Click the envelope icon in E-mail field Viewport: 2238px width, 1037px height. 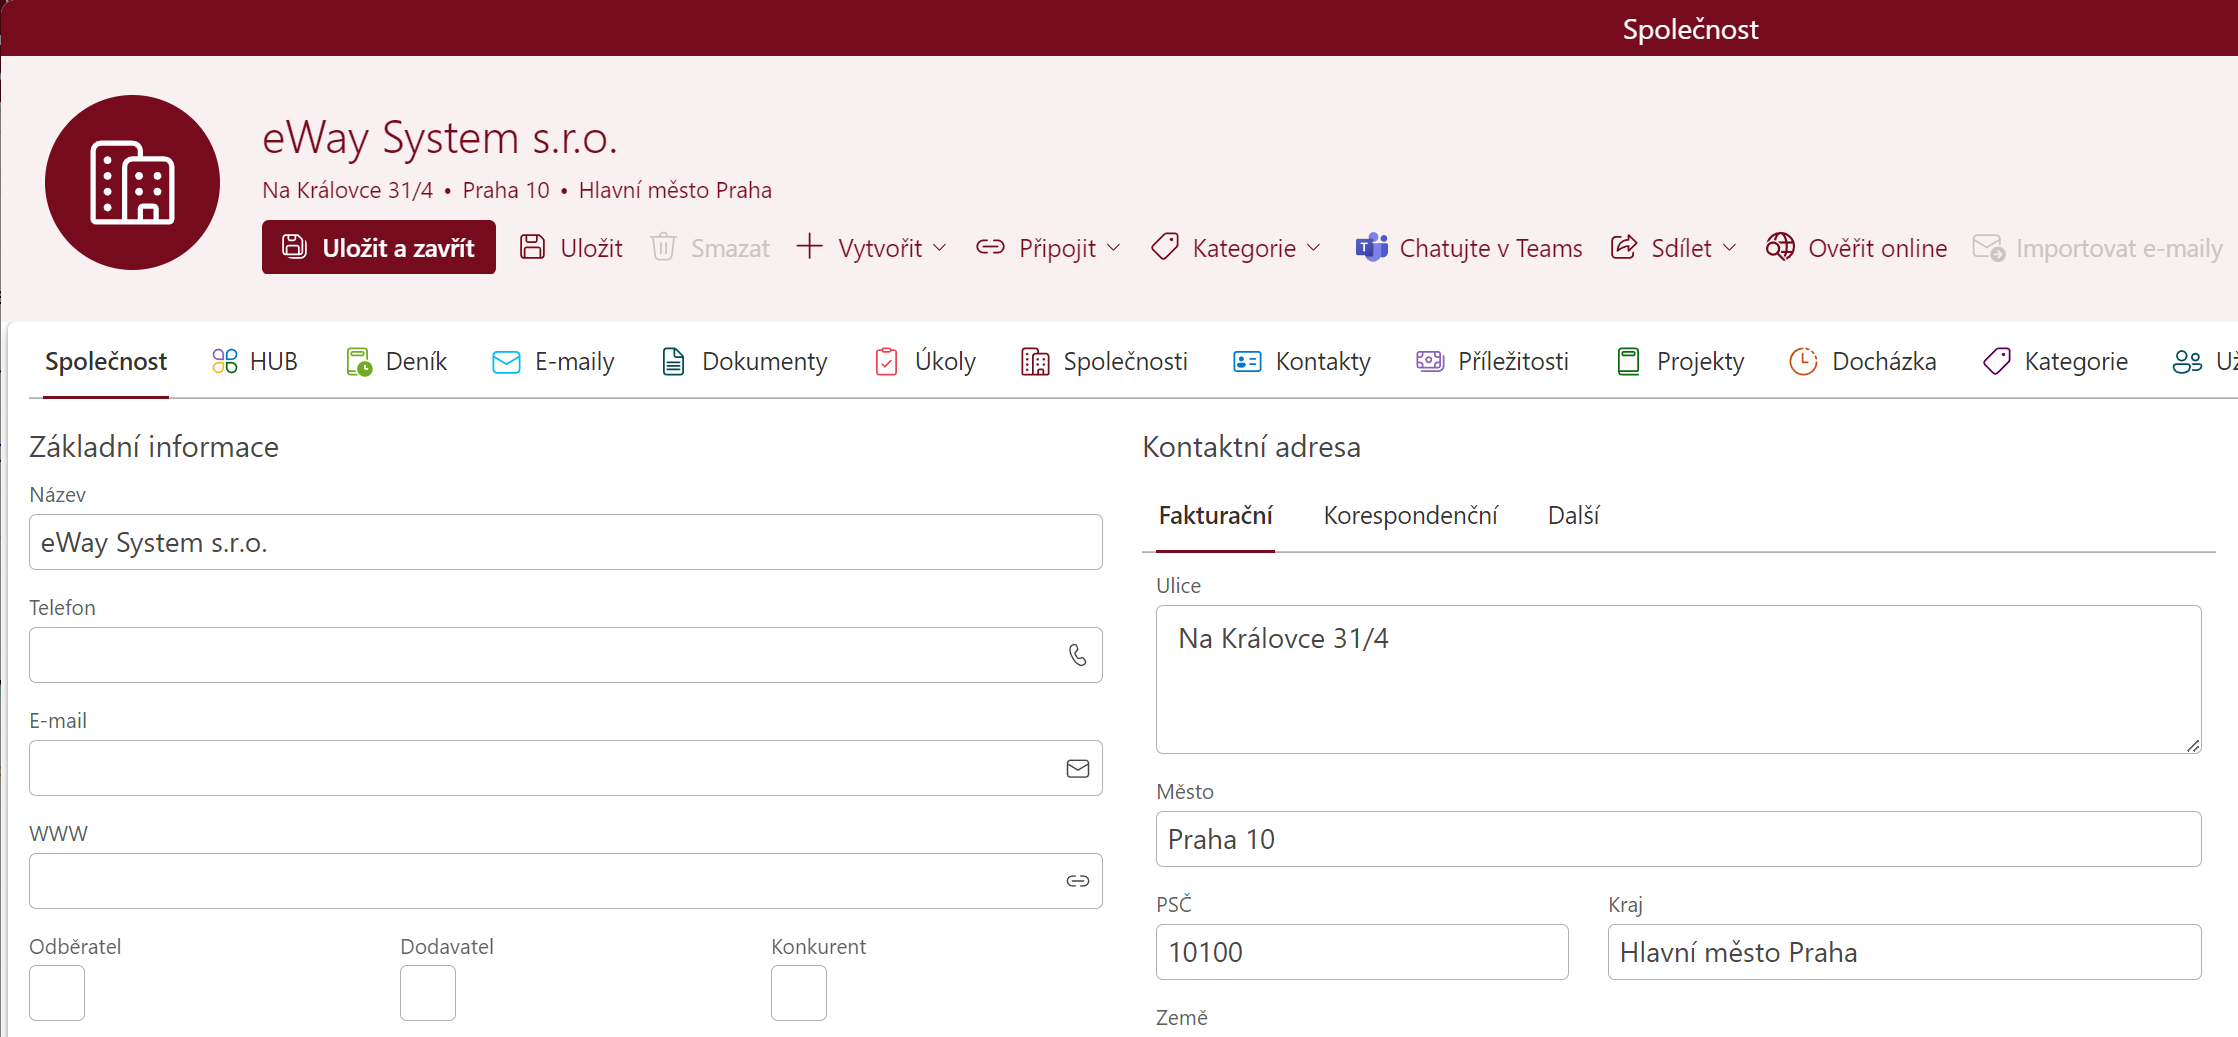pyautogui.click(x=1077, y=768)
